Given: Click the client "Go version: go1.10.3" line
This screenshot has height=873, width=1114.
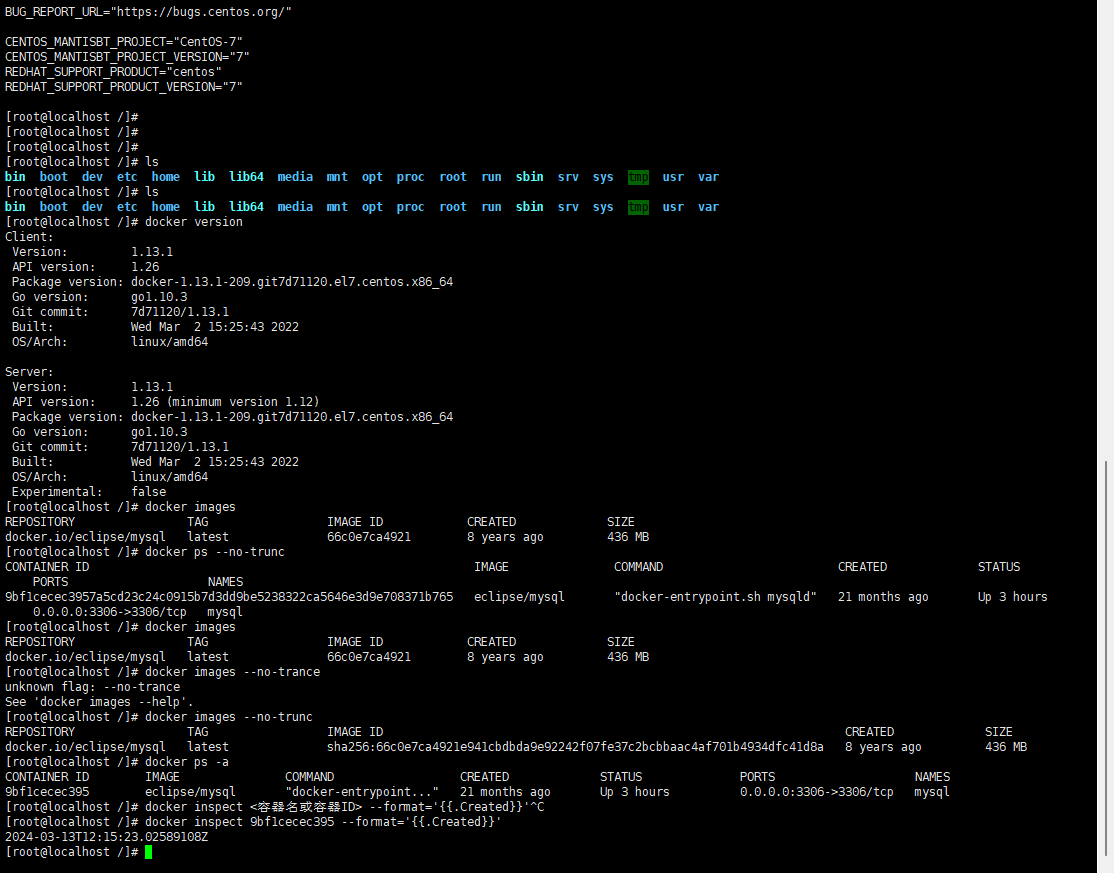Looking at the screenshot, I should [99, 297].
